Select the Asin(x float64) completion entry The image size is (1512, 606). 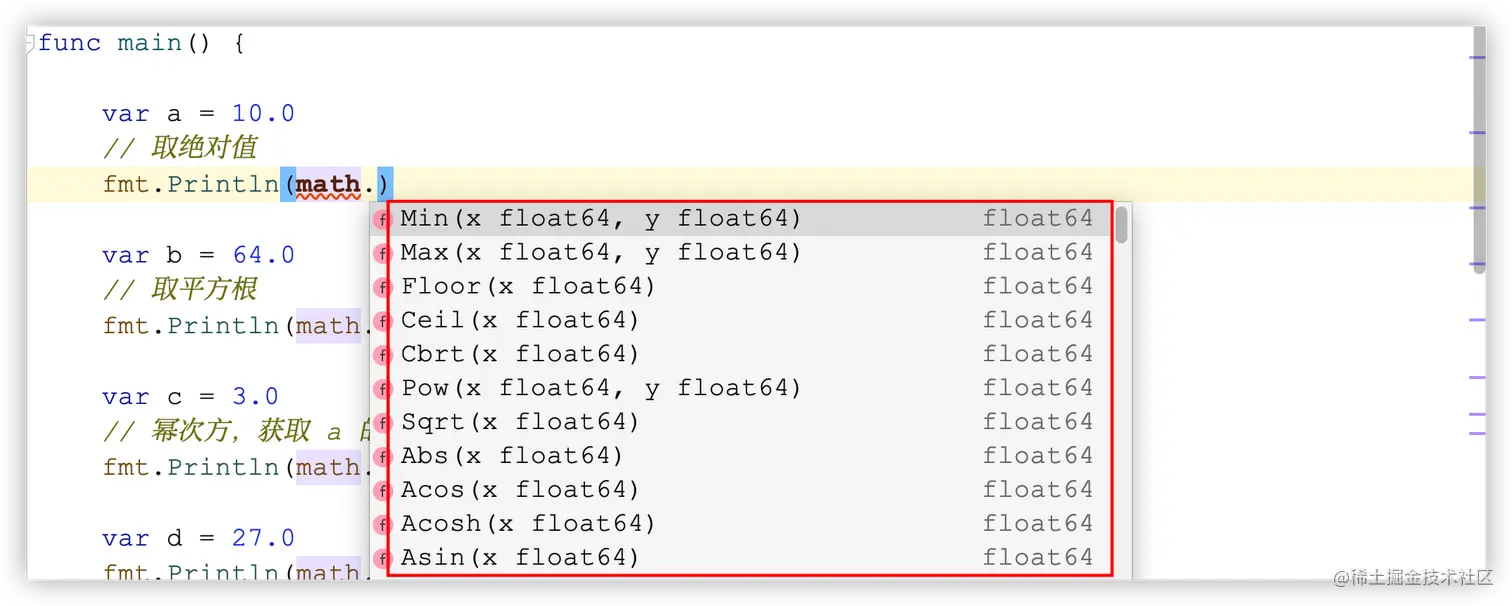[x=741, y=558]
